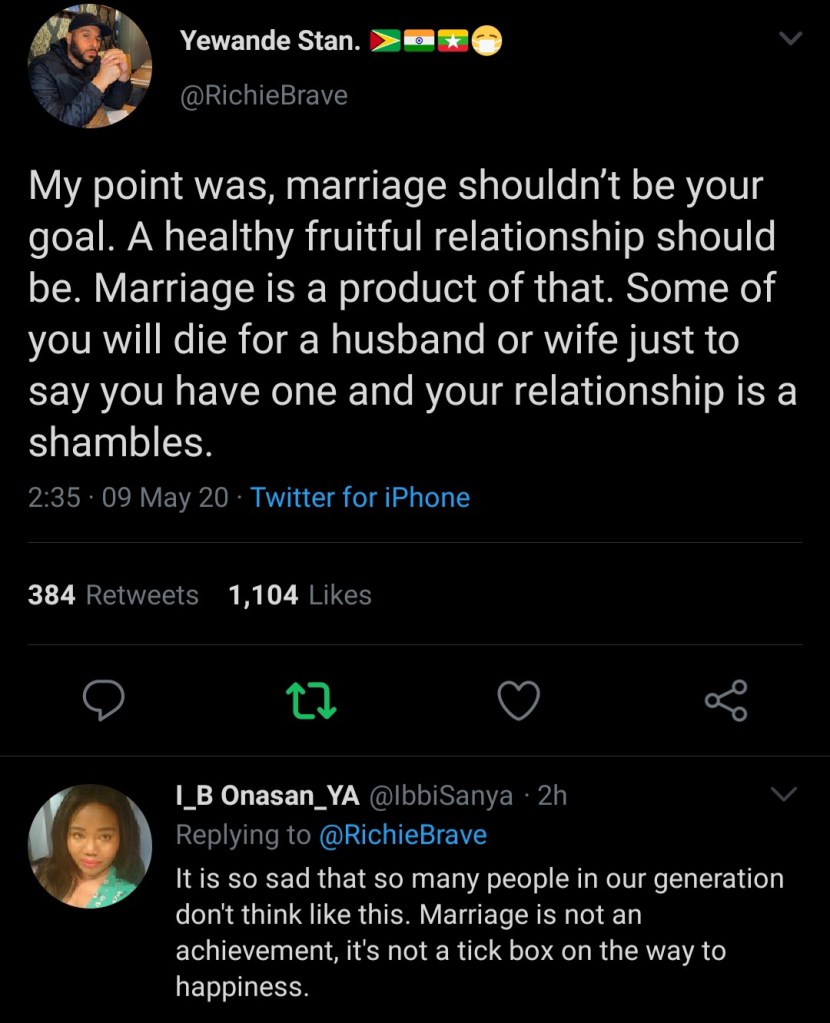Expand the chevron menu on RichieBrave's tweet
The width and height of the screenshot is (830, 1023).
click(790, 40)
